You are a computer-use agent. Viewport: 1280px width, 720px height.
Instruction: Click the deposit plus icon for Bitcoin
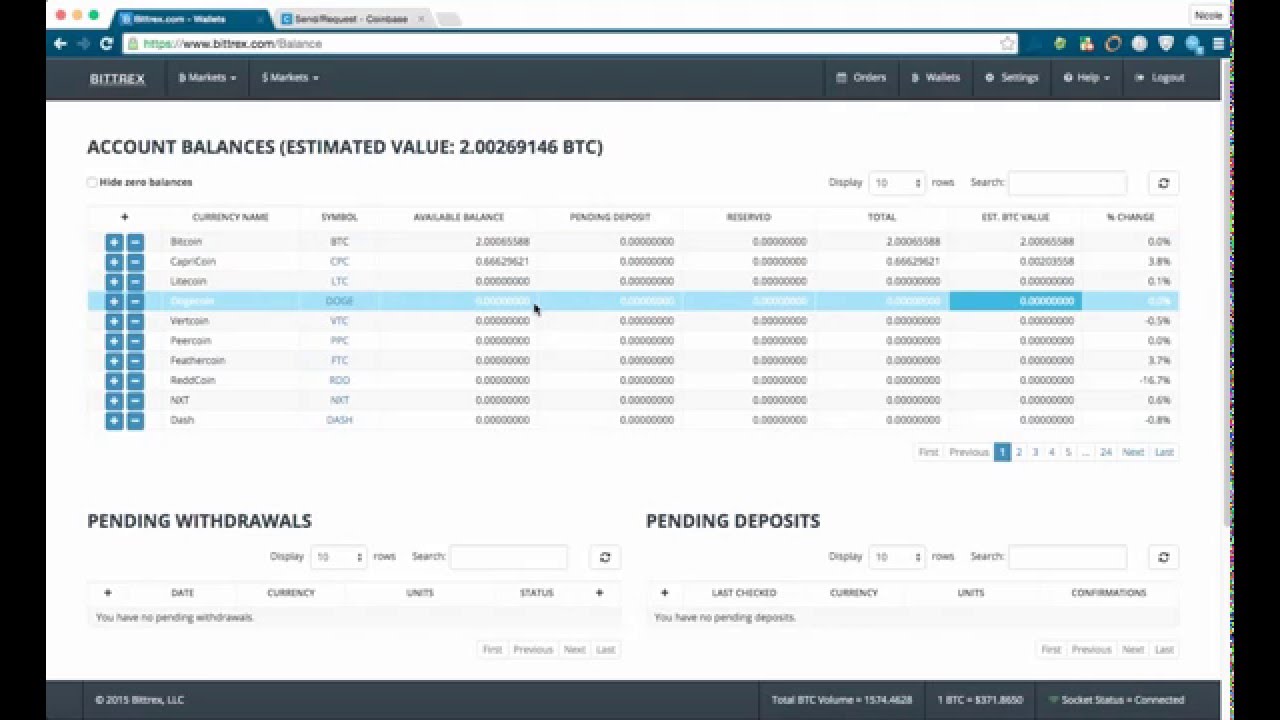pos(114,242)
